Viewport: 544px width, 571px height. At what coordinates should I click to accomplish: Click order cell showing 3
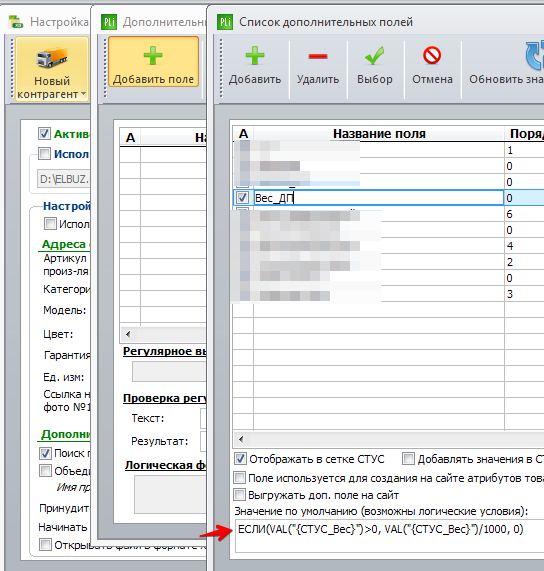[524, 294]
